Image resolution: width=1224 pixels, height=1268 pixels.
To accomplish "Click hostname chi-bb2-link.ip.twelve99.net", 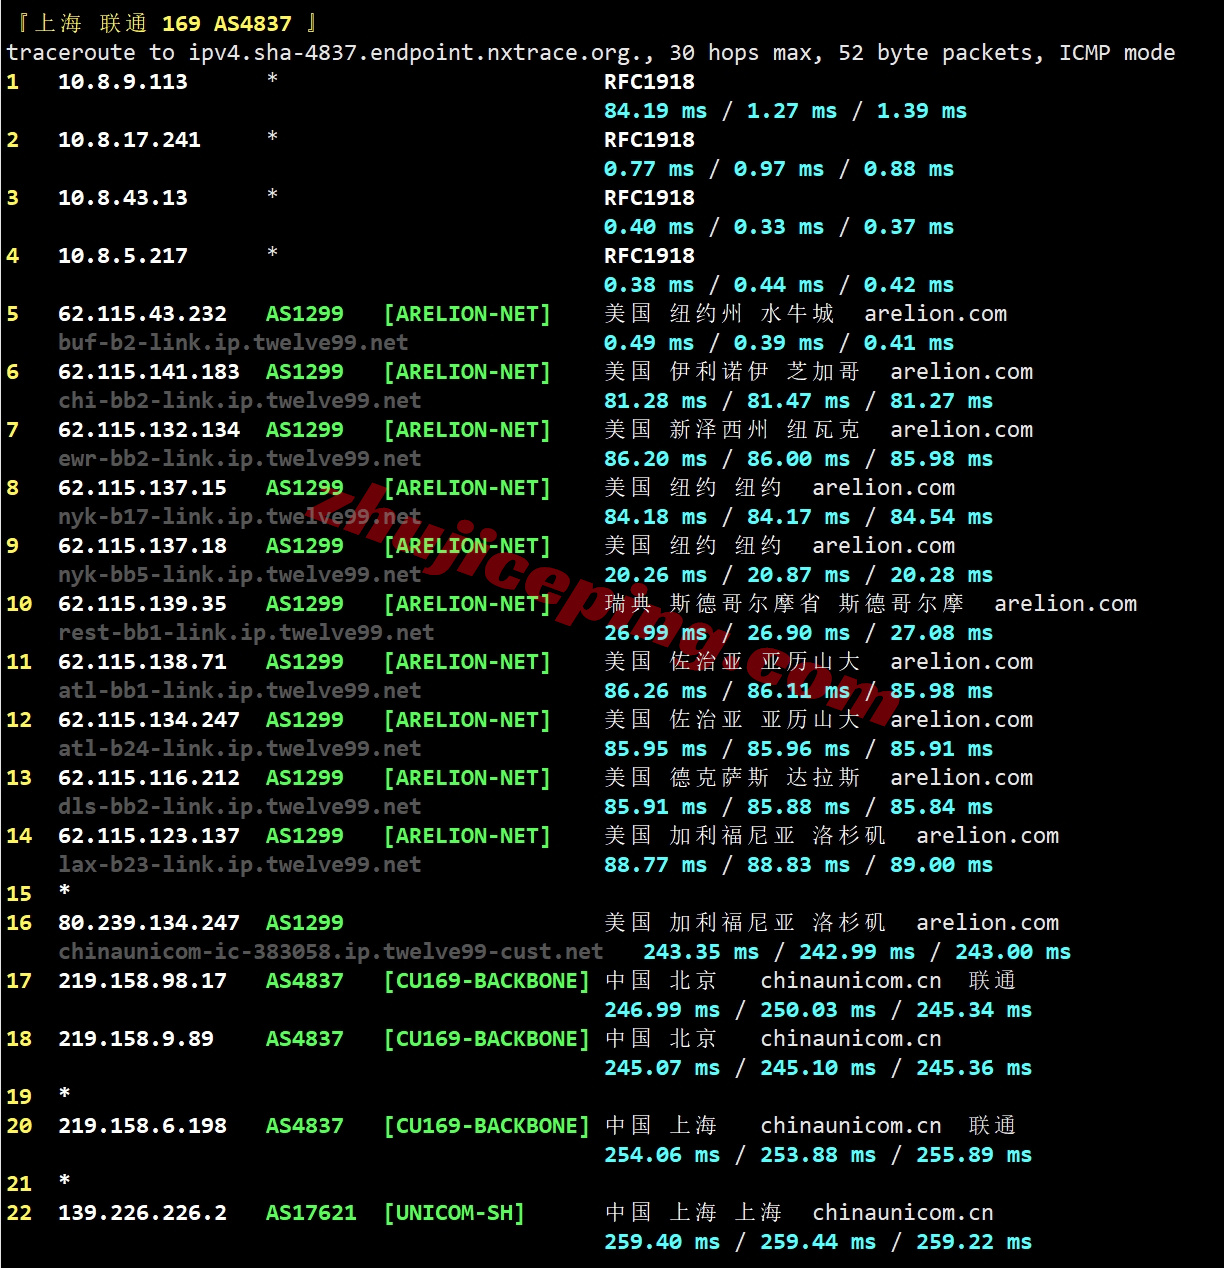I will pyautogui.click(x=240, y=401).
